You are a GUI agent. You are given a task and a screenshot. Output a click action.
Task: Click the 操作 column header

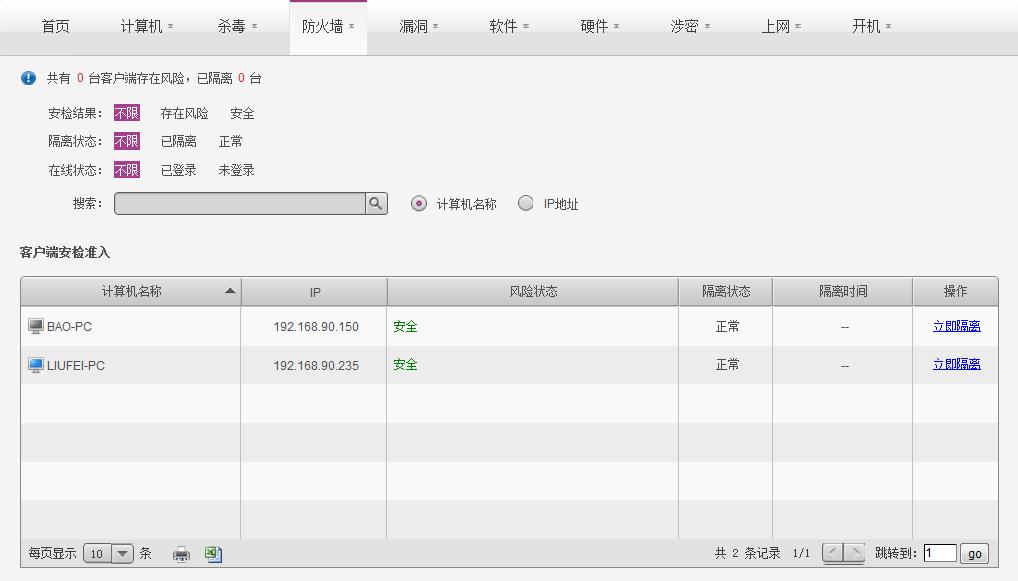click(955, 291)
